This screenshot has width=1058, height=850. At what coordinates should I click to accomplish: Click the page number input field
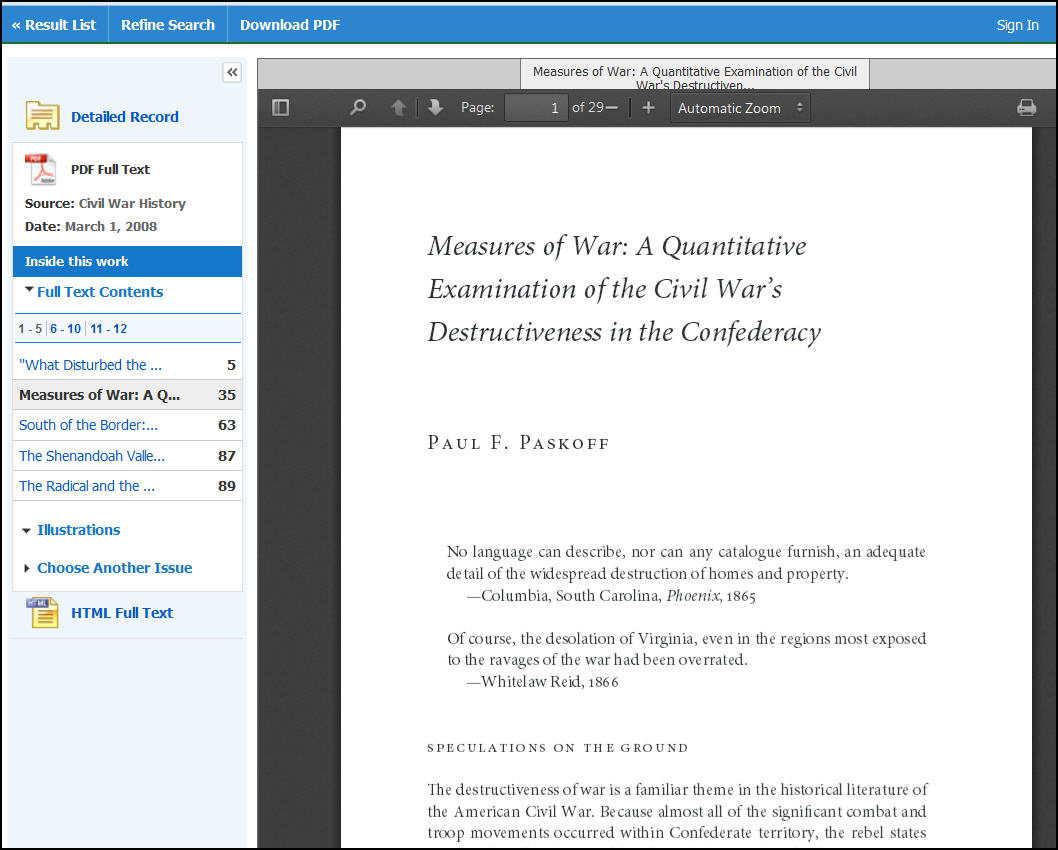536,107
